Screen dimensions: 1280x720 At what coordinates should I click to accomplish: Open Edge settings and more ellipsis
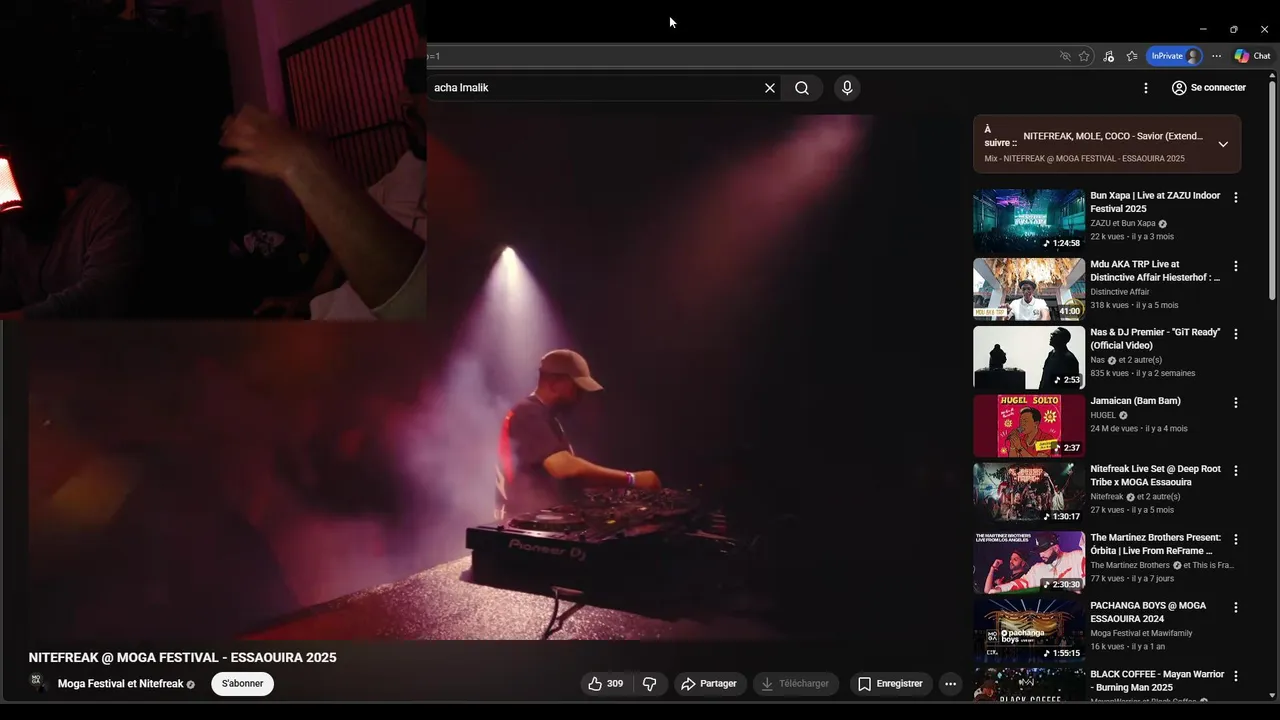tap(1216, 56)
